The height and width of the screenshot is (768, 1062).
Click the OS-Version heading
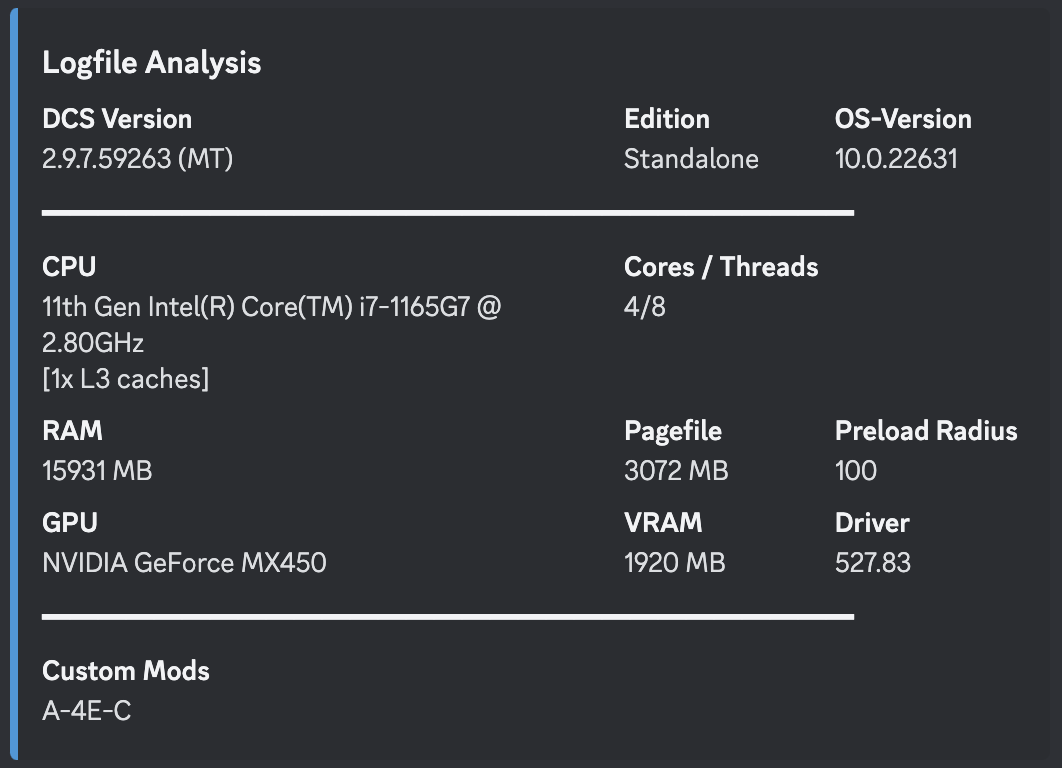(904, 119)
